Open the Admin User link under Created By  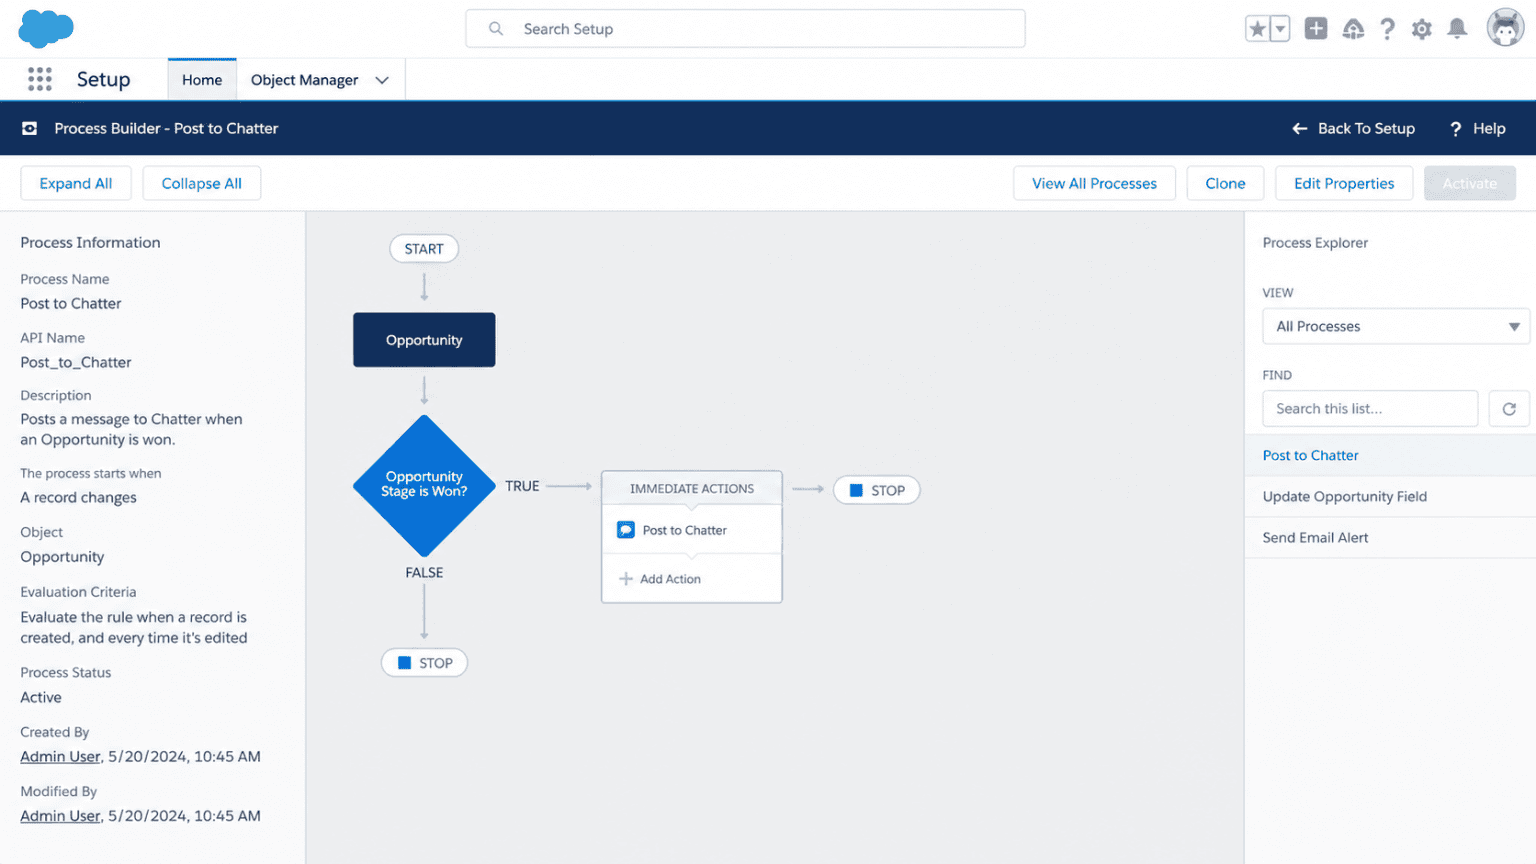pyautogui.click(x=60, y=756)
